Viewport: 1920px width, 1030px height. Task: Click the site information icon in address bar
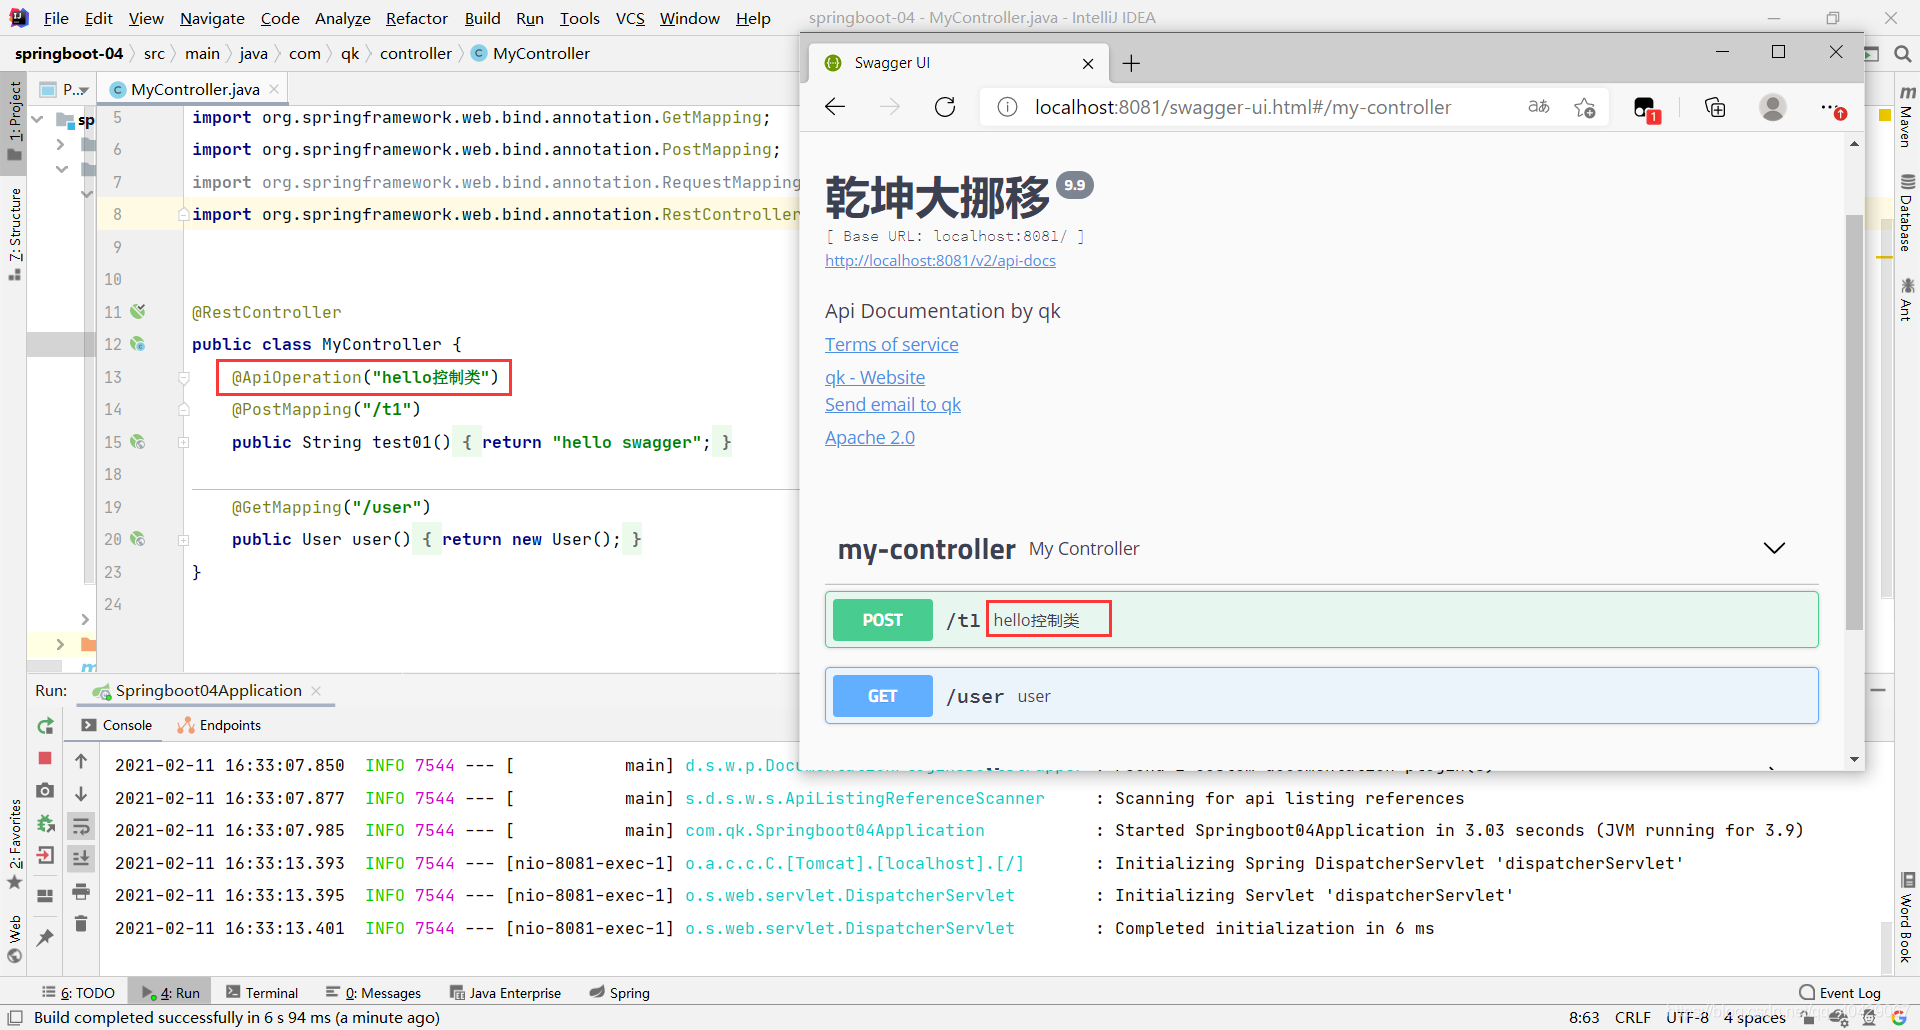pyautogui.click(x=1007, y=107)
